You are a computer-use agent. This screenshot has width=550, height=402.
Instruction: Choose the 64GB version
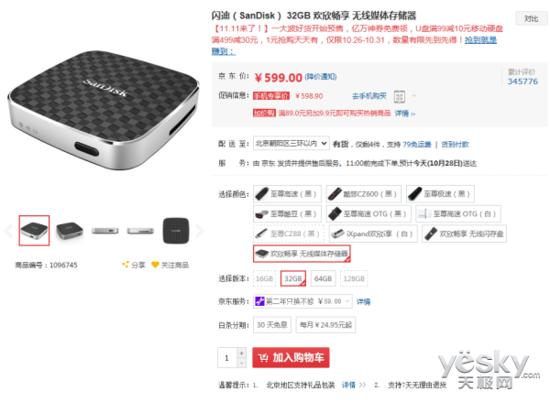click(x=323, y=279)
